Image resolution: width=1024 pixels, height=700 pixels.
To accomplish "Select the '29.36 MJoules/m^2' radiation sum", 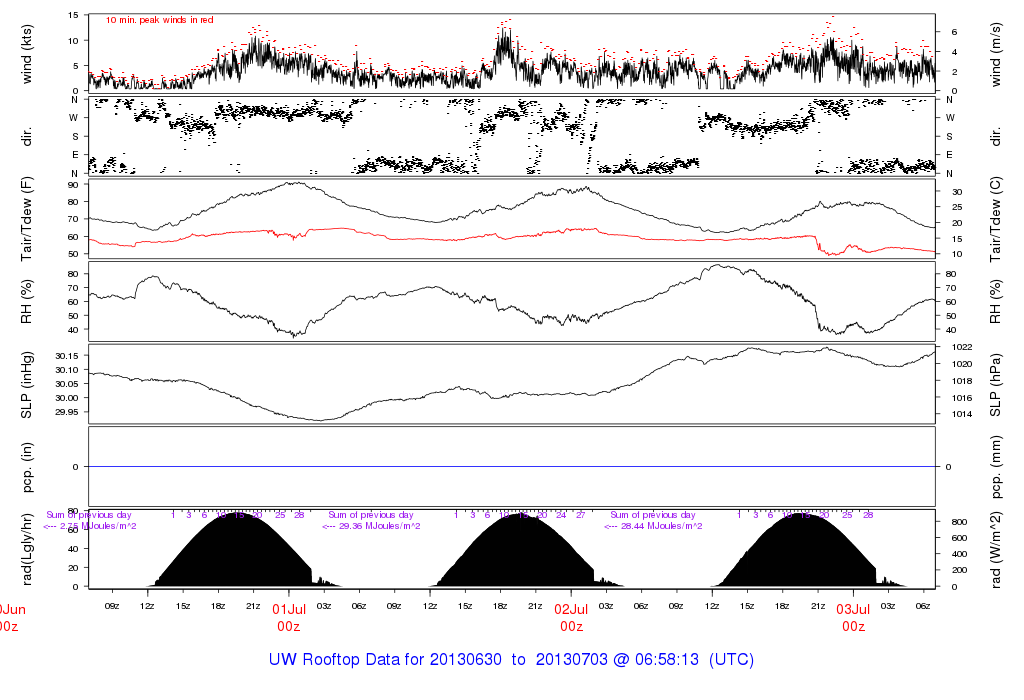I will click(378, 526).
